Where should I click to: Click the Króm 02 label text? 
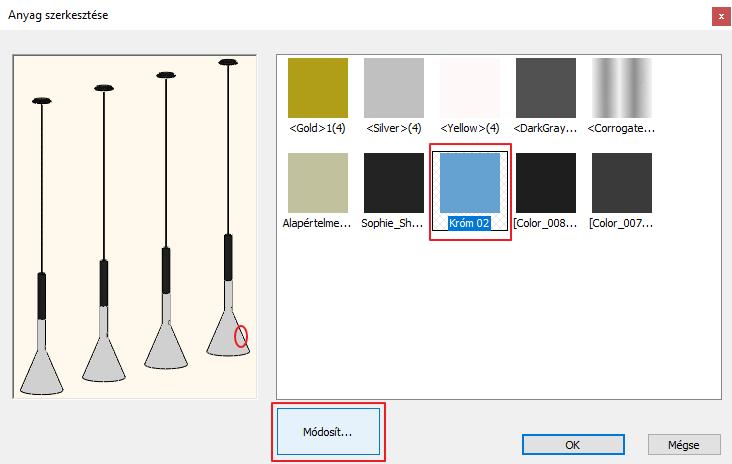(469, 223)
